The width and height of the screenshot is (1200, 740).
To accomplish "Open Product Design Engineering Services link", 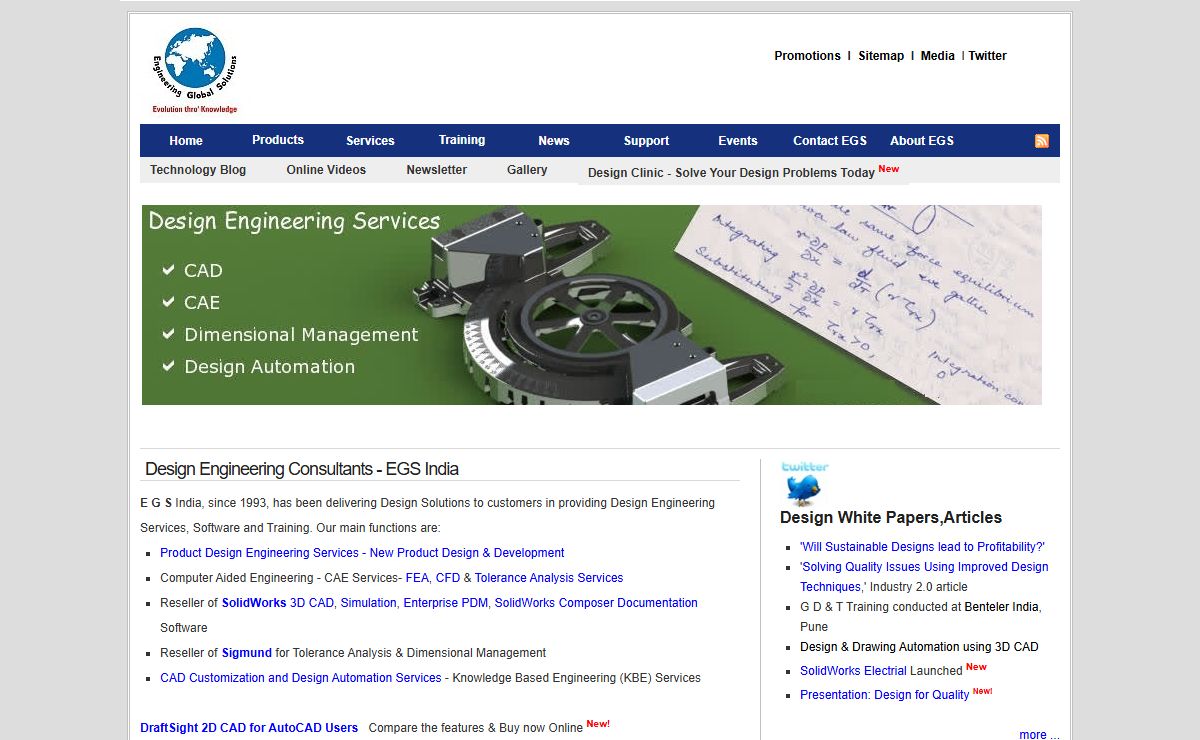I will click(x=362, y=553).
